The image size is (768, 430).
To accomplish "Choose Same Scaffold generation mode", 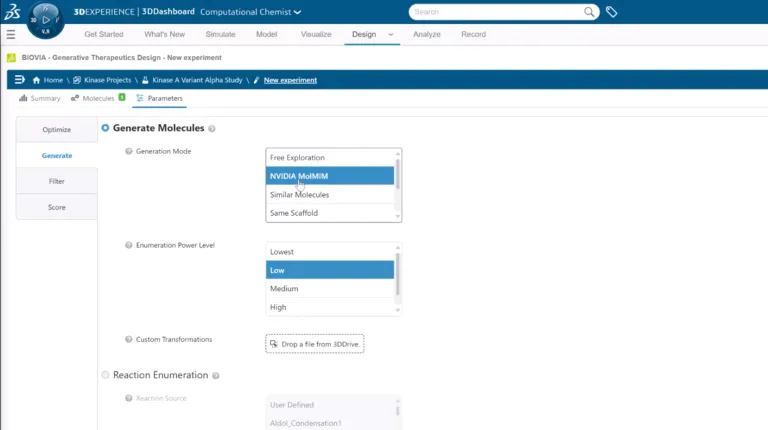I will [x=330, y=213].
